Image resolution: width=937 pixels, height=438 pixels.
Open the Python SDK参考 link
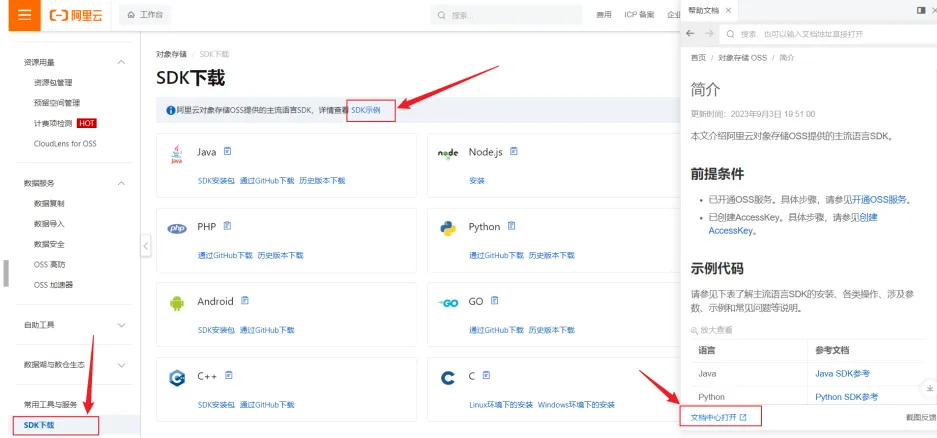click(x=847, y=397)
